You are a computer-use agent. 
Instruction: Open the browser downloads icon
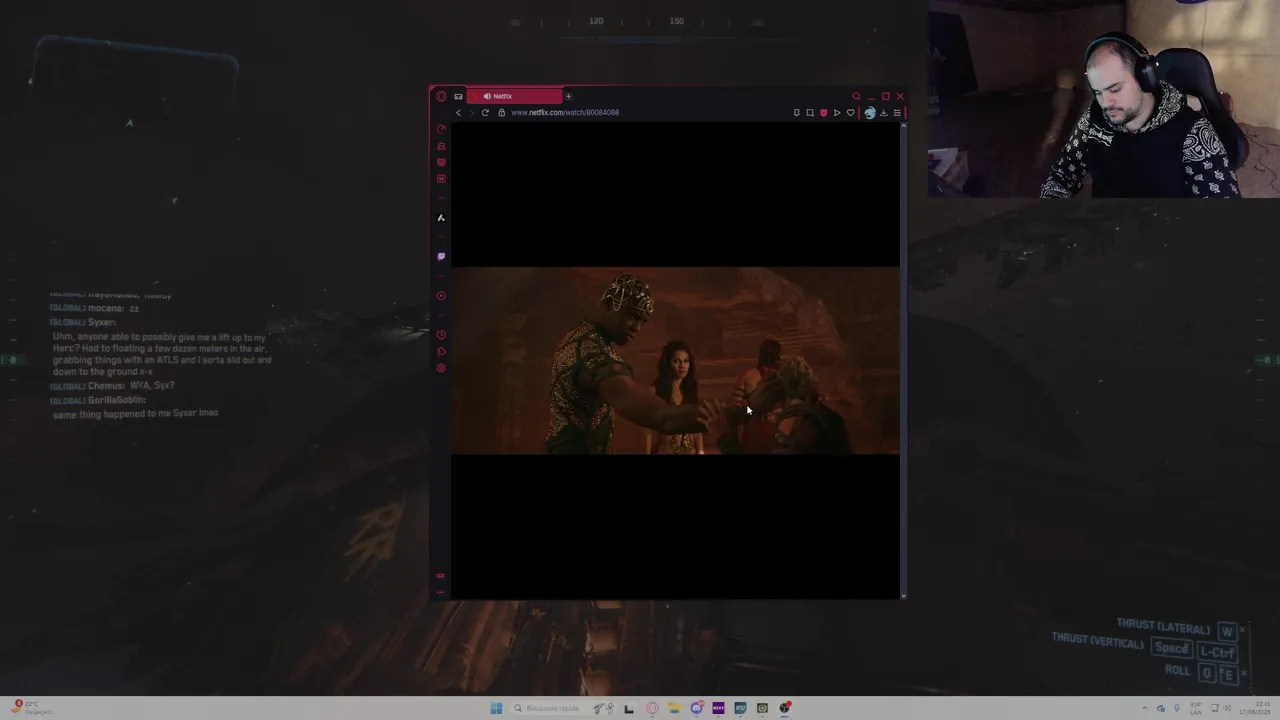[x=883, y=113]
